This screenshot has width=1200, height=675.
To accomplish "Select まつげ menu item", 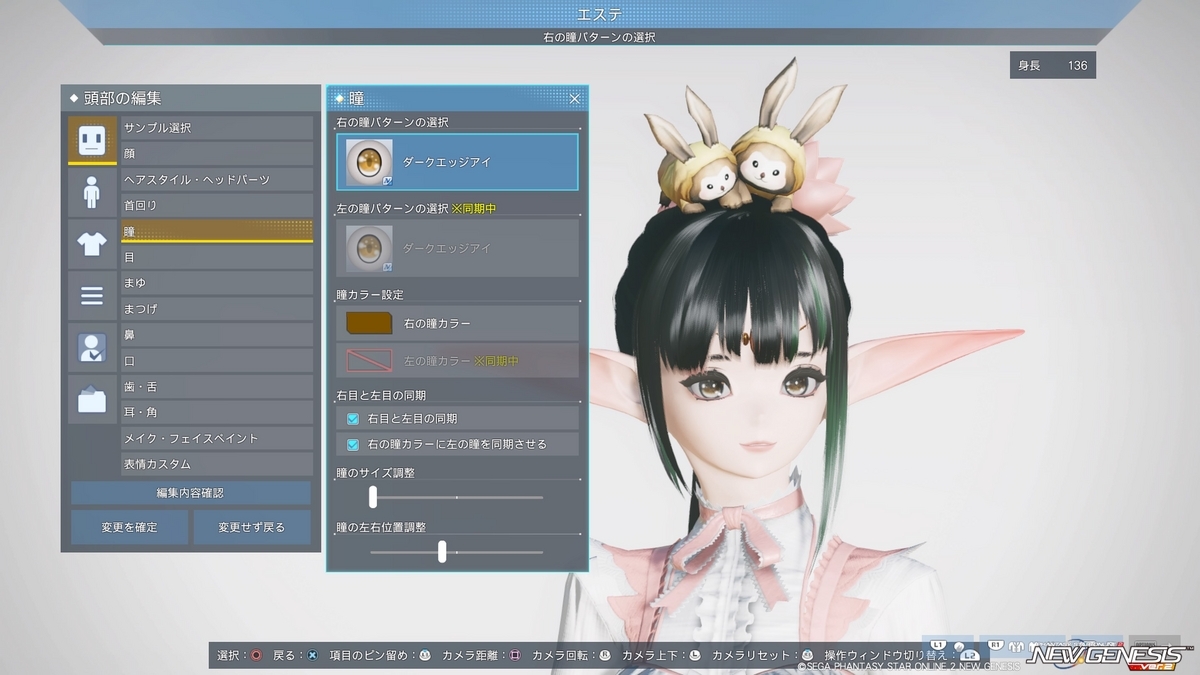I will tap(217, 309).
